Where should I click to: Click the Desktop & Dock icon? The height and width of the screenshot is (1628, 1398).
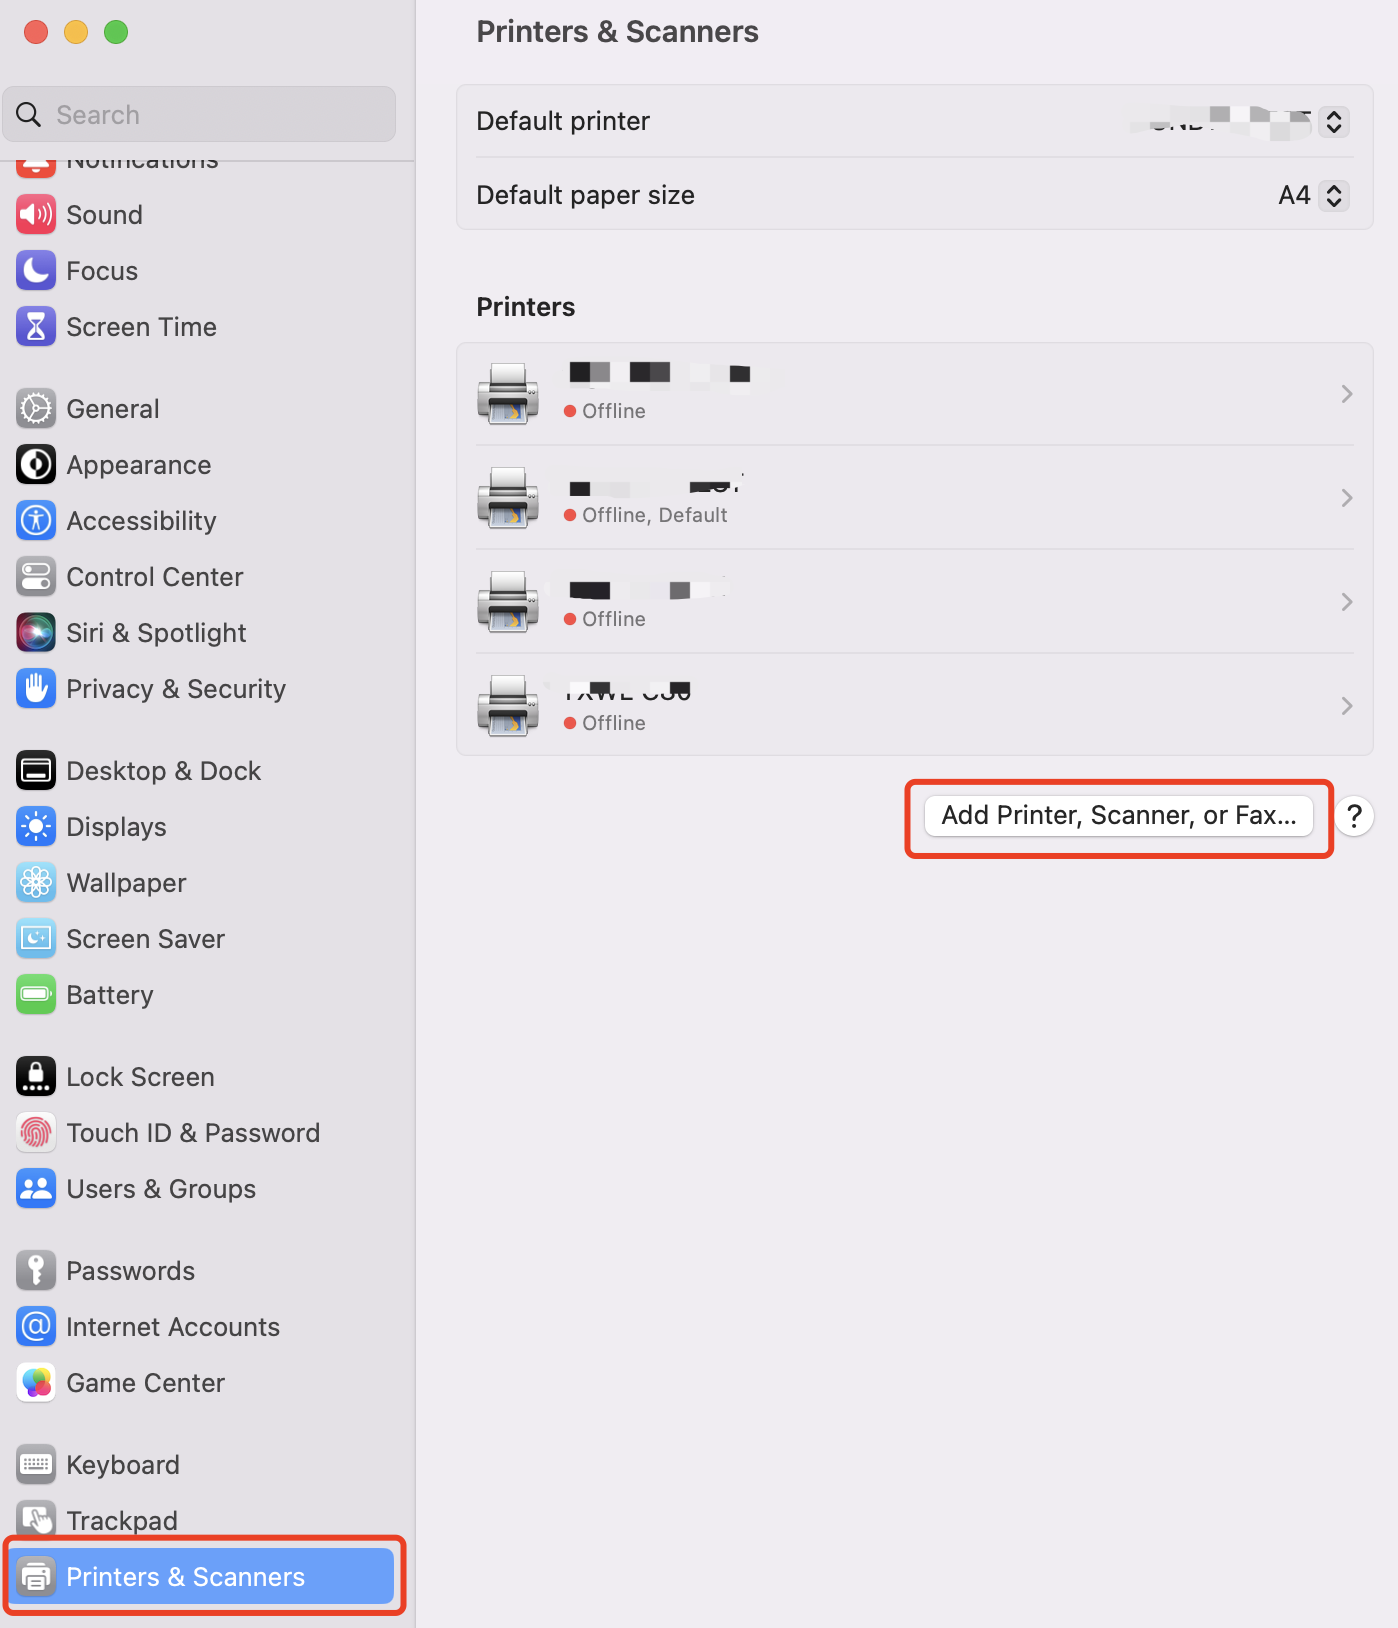pyautogui.click(x=36, y=771)
